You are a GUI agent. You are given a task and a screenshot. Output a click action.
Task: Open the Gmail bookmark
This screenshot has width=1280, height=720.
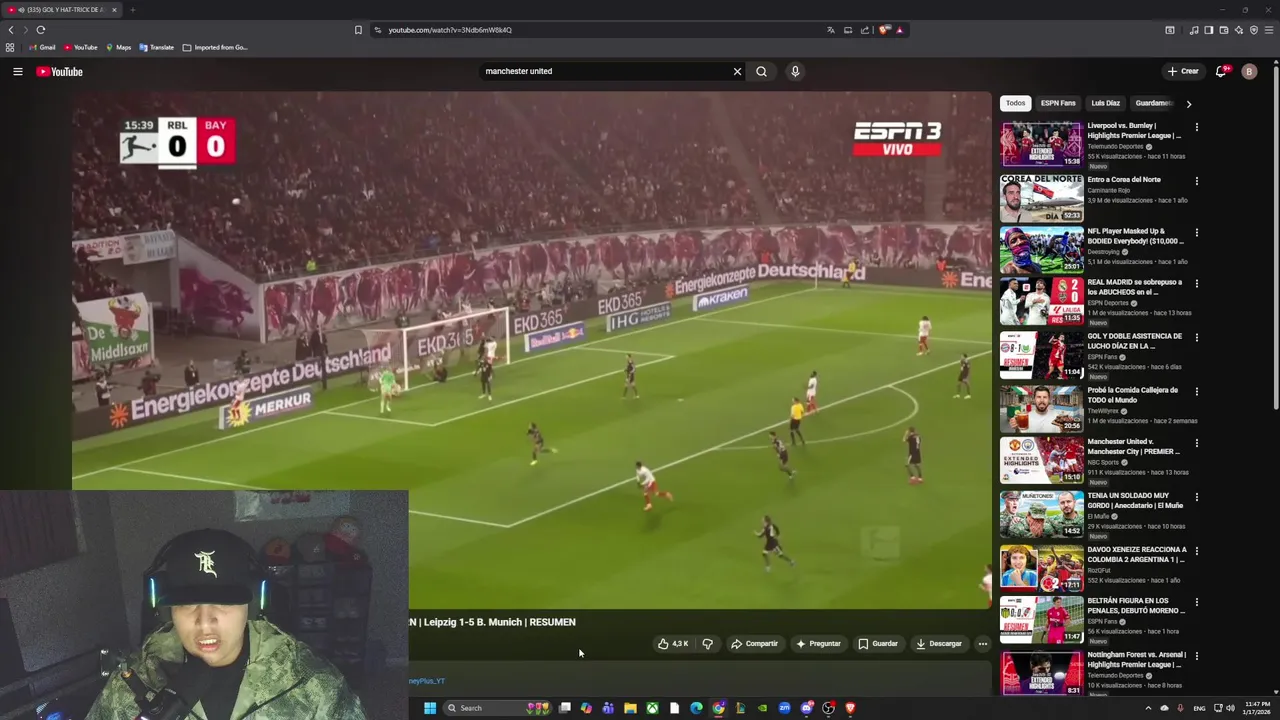pyautogui.click(x=41, y=47)
